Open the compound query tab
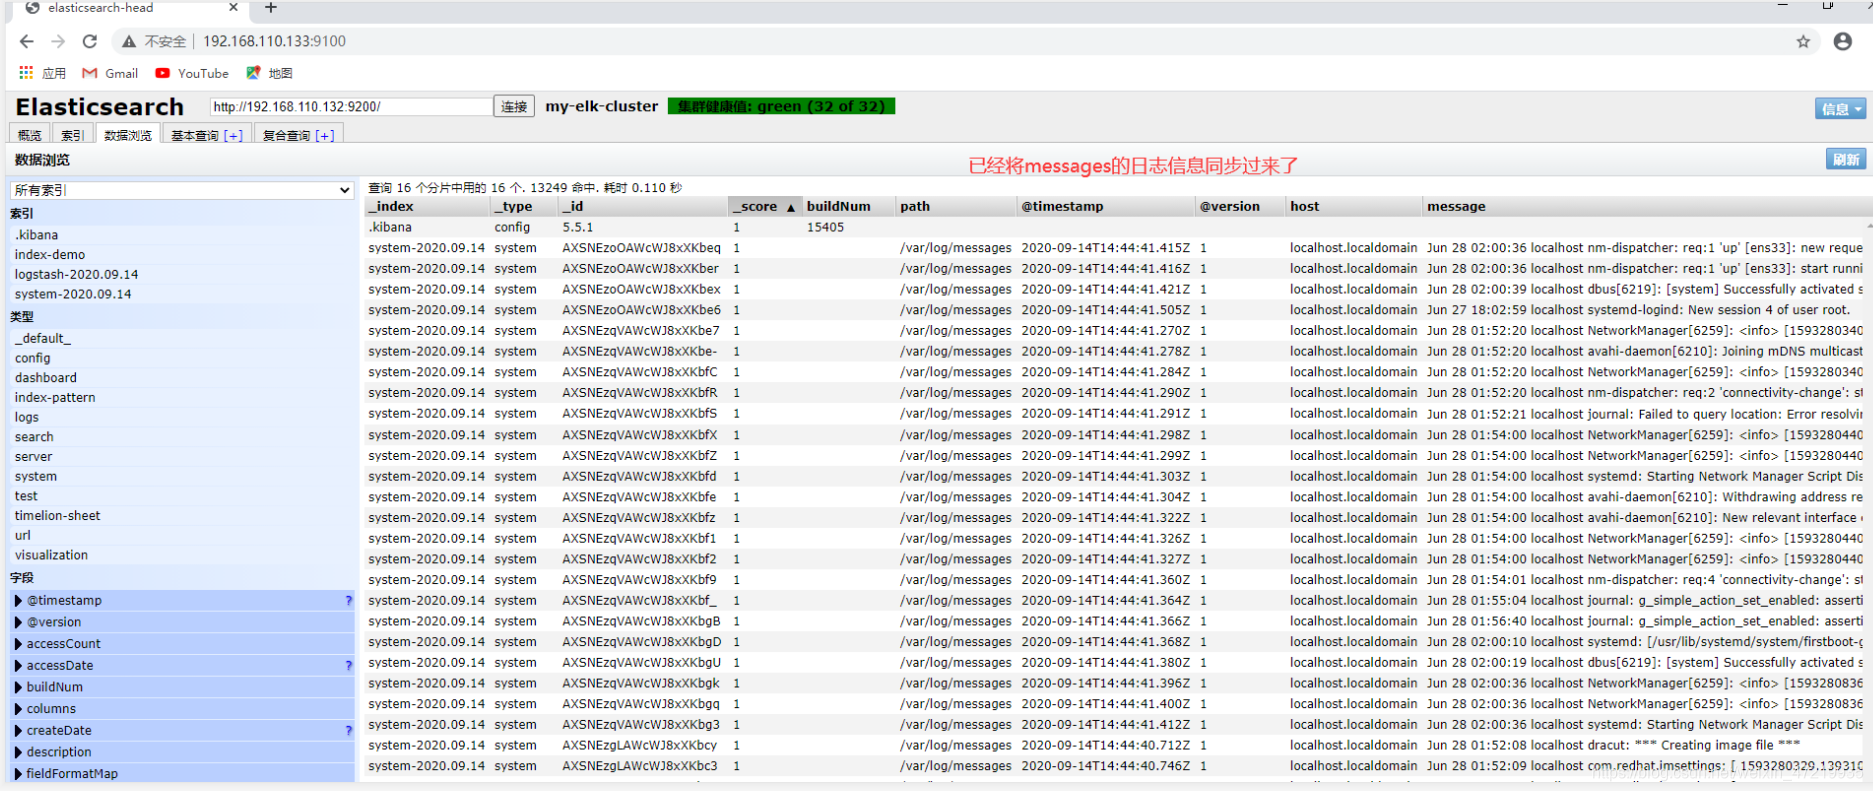Viewport: 1873px width, 791px height. point(286,135)
